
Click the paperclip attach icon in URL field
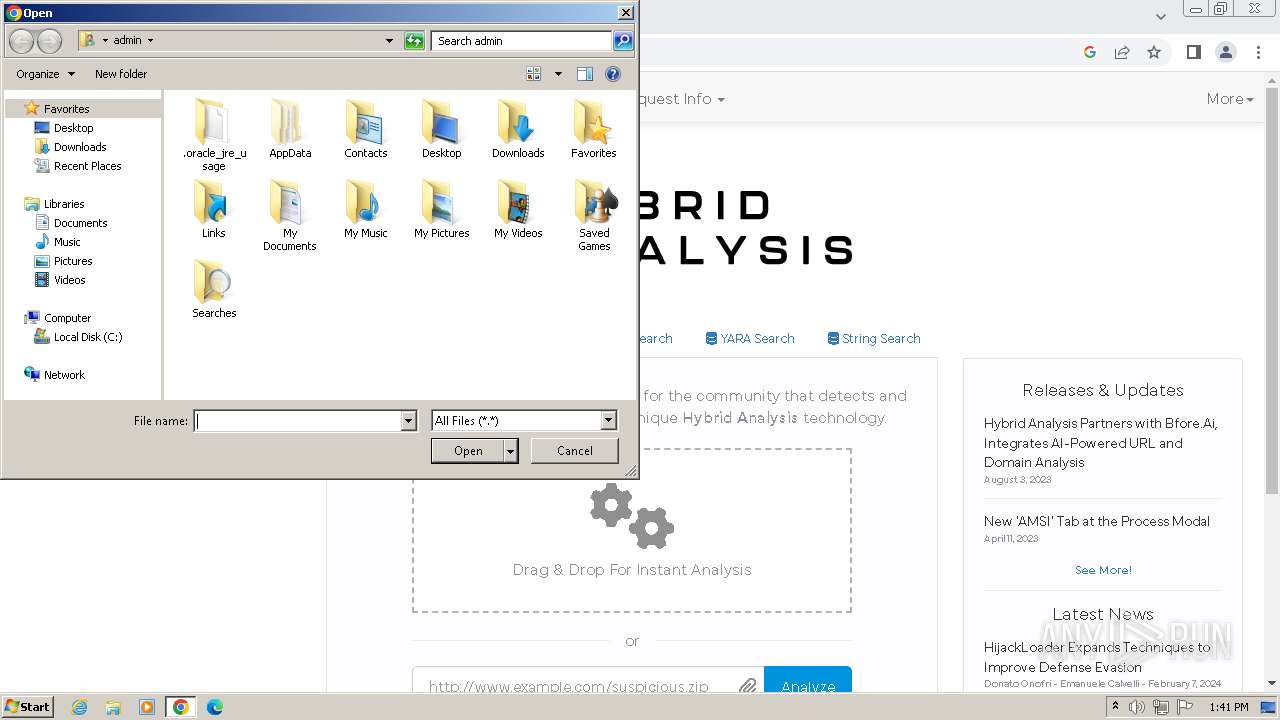747,686
